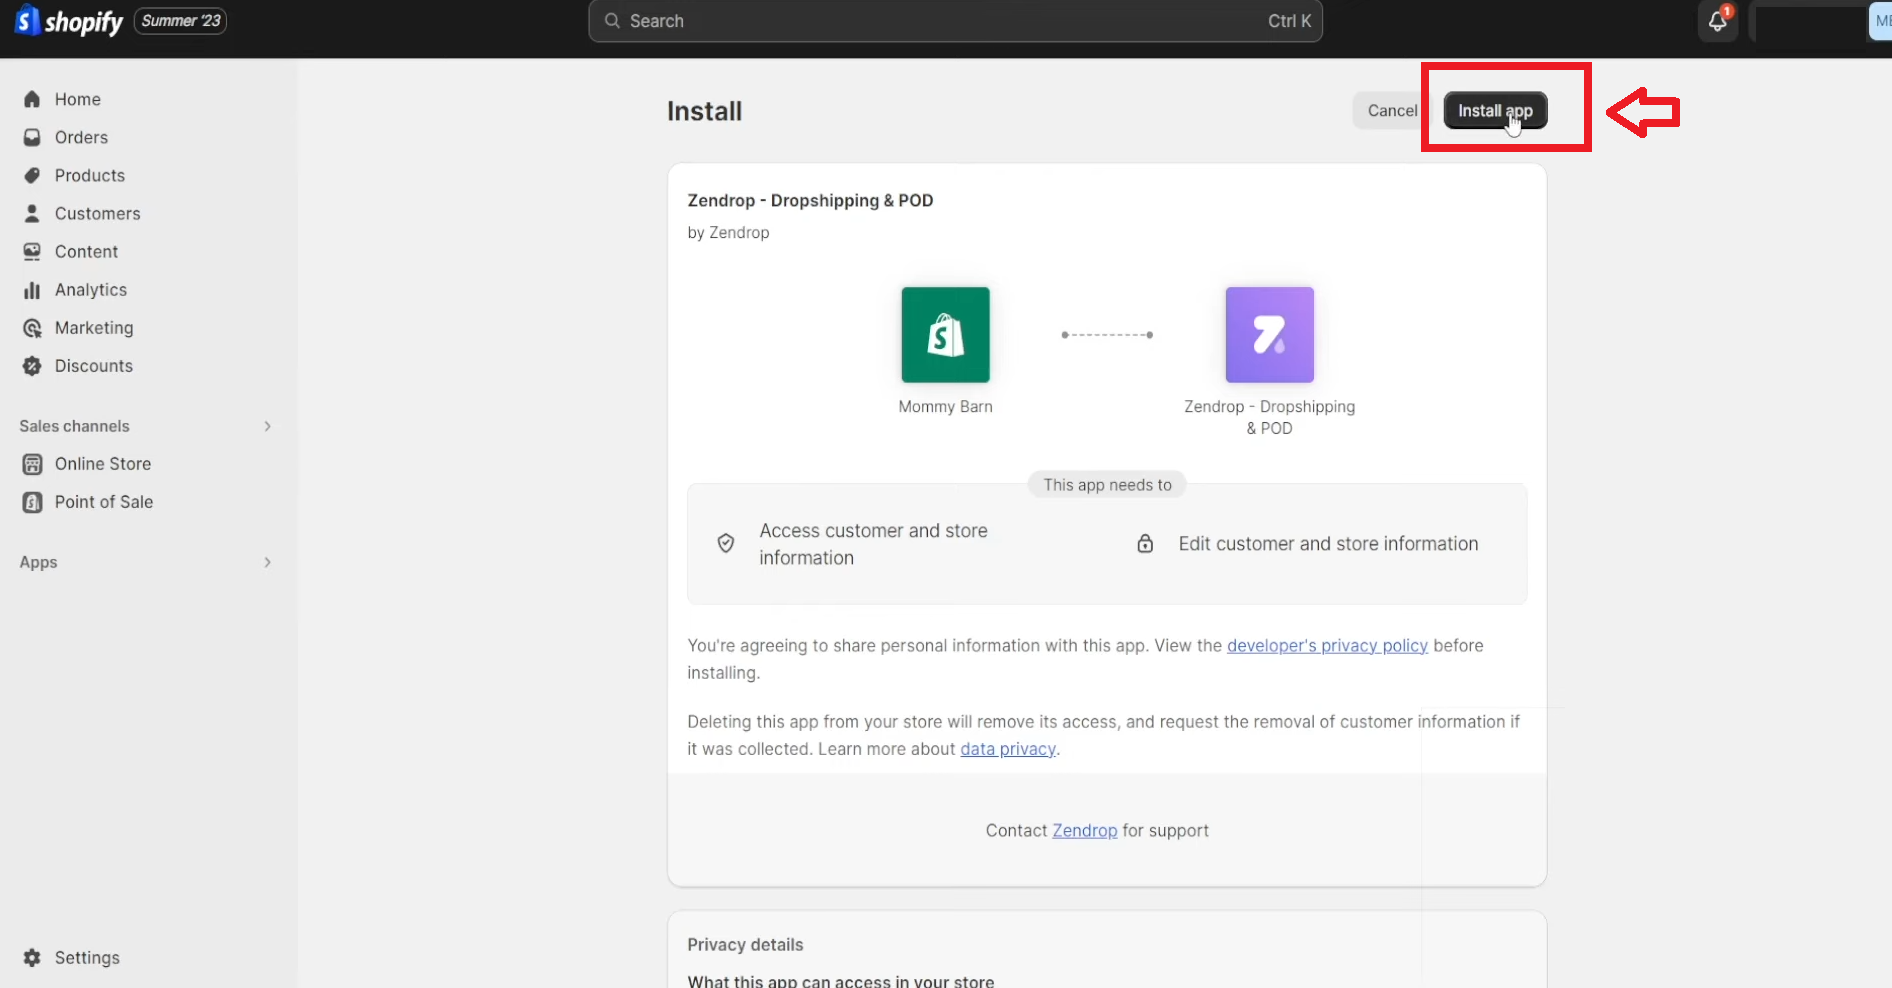Open the account avatar menu
1892x988 pixels.
click(1880, 21)
